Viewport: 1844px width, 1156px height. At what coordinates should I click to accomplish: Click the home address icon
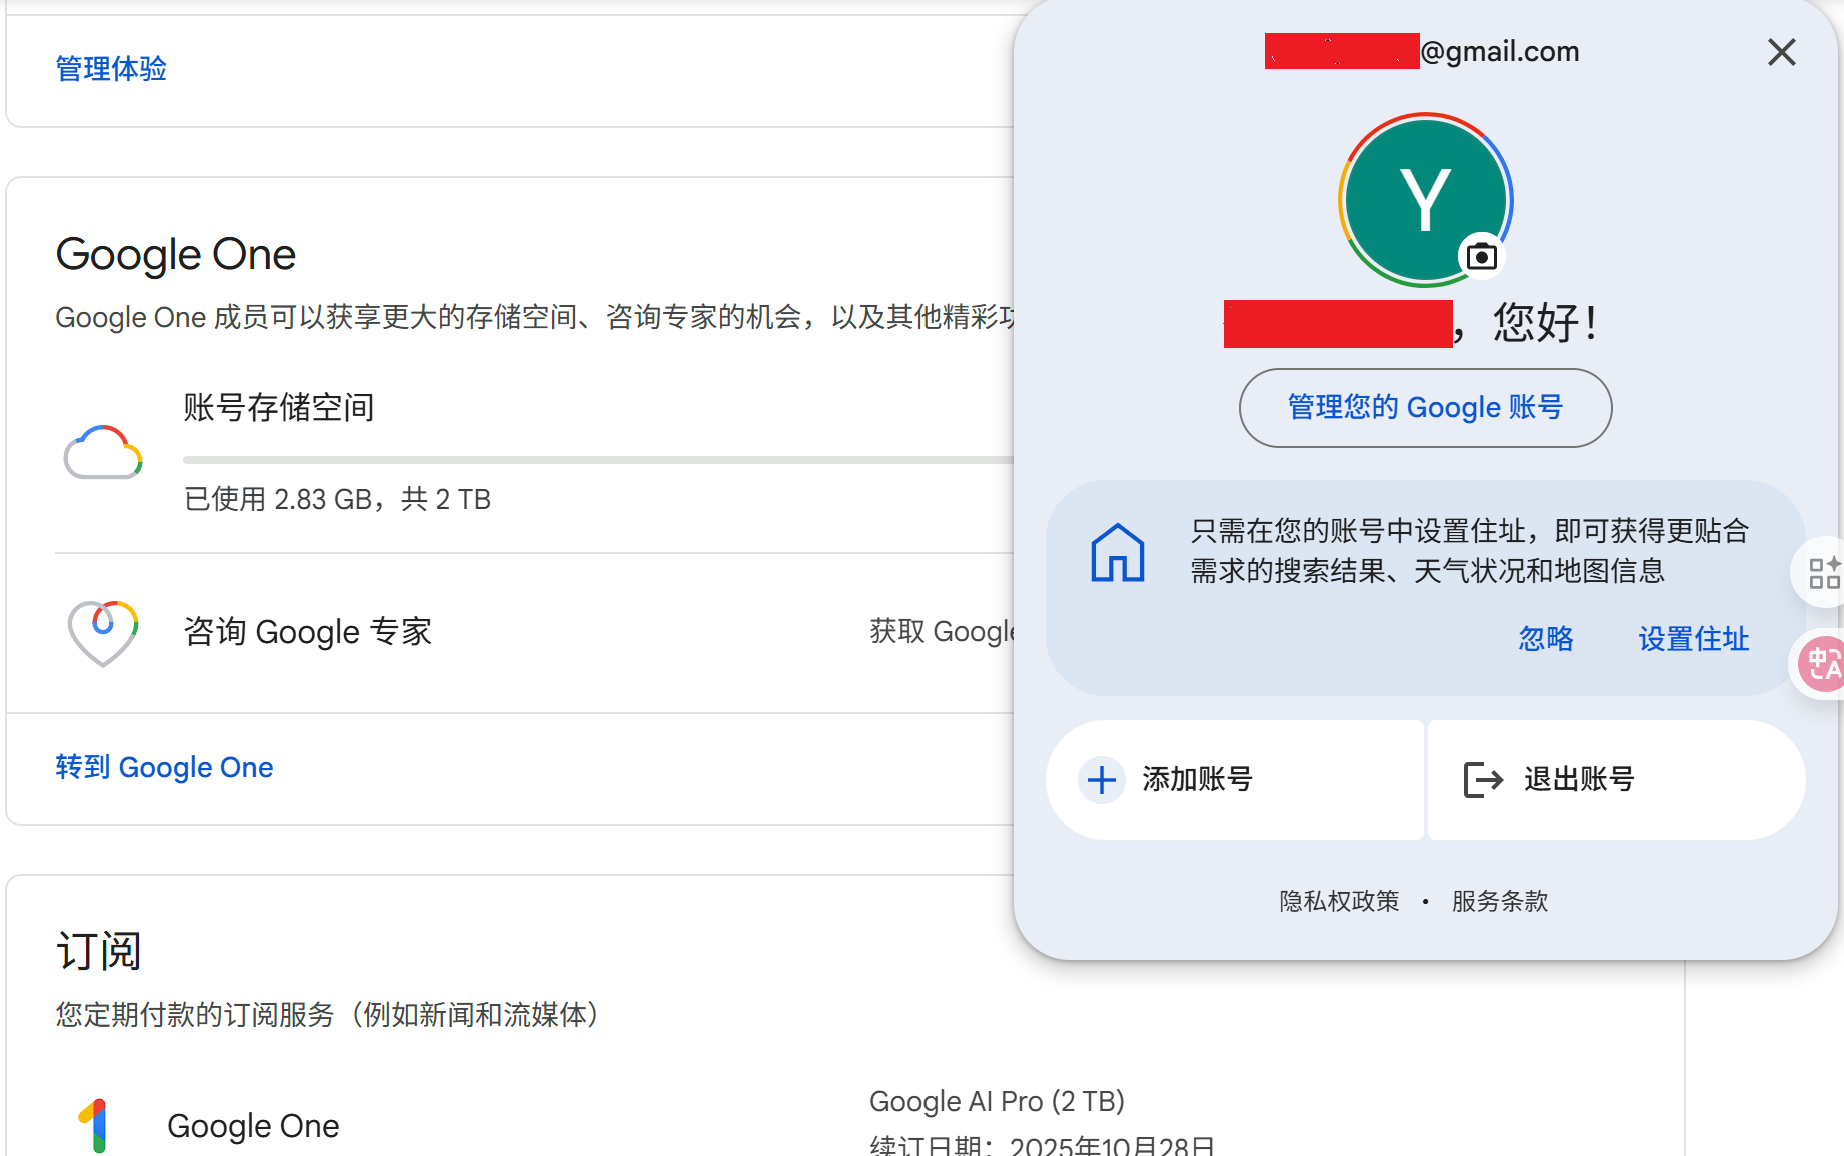click(1117, 552)
